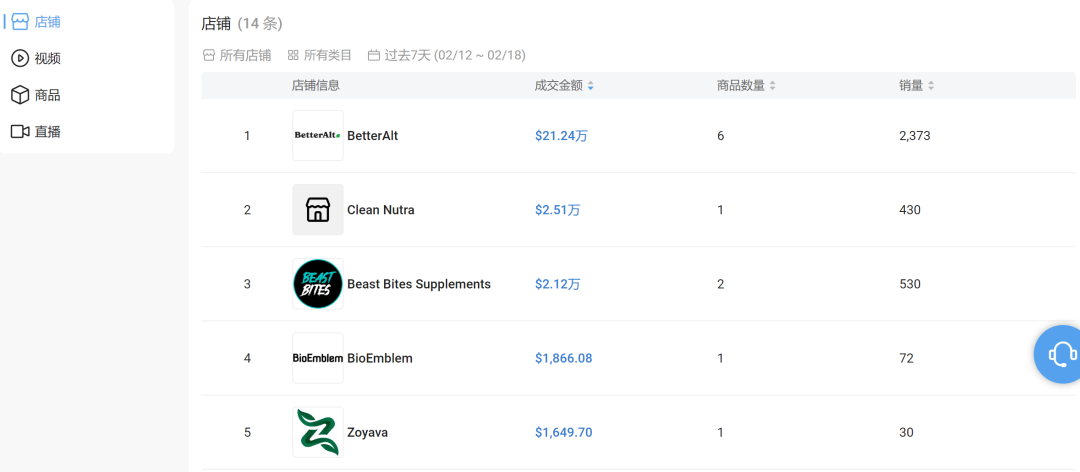Image resolution: width=1080 pixels, height=472 pixels.
Task: Open the customer support headset button
Action: point(1061,353)
